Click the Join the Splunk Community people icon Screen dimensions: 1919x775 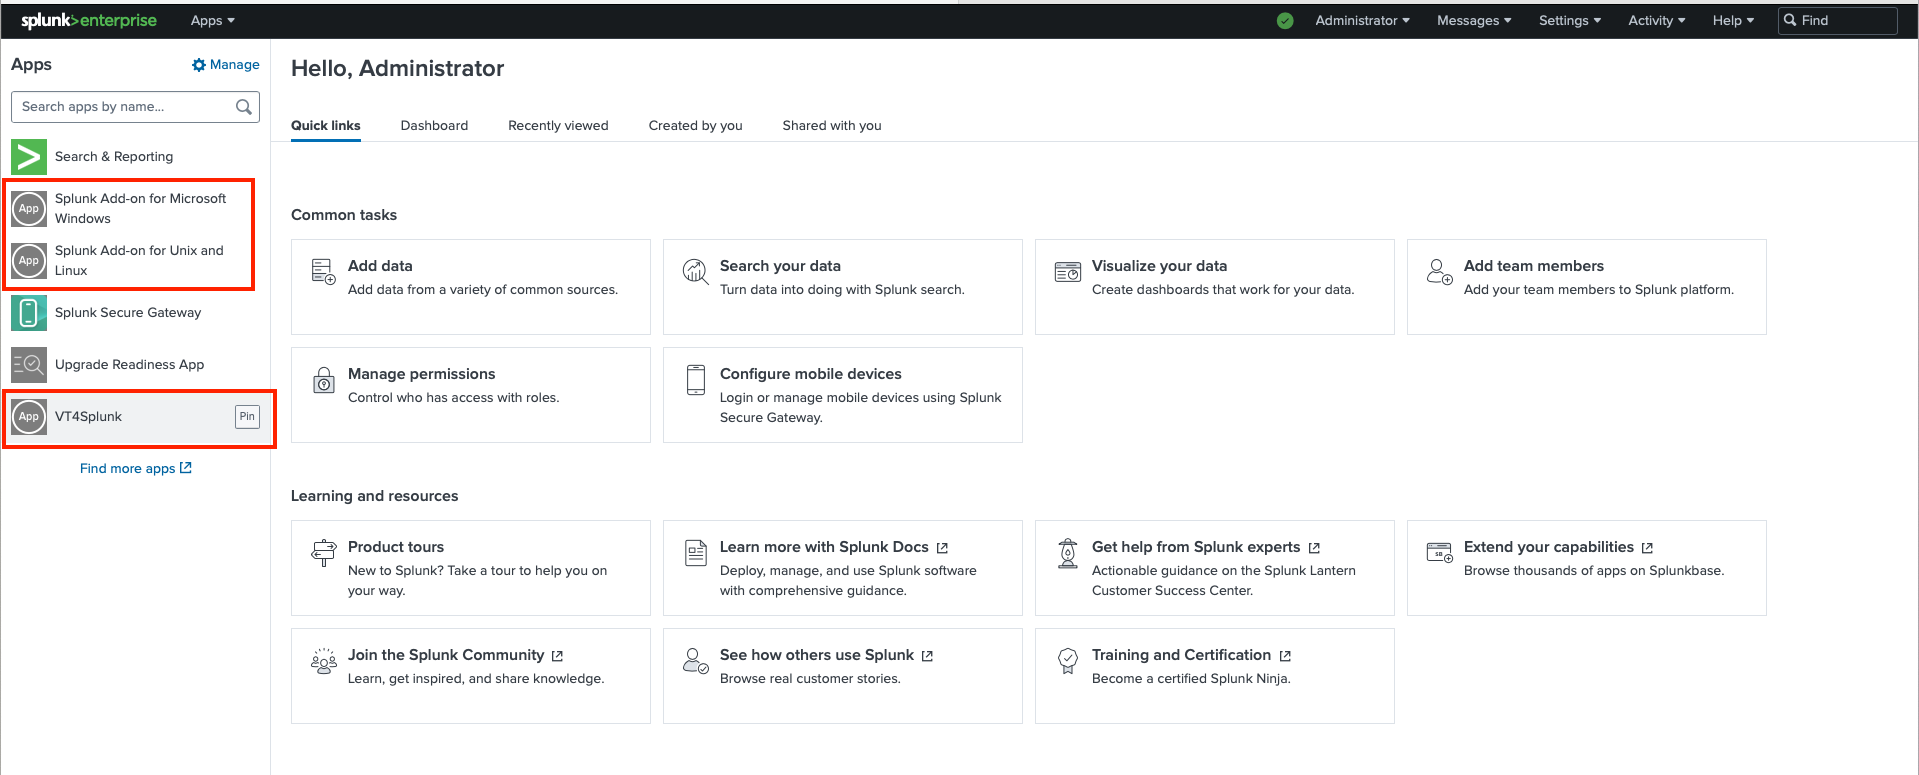click(x=323, y=661)
